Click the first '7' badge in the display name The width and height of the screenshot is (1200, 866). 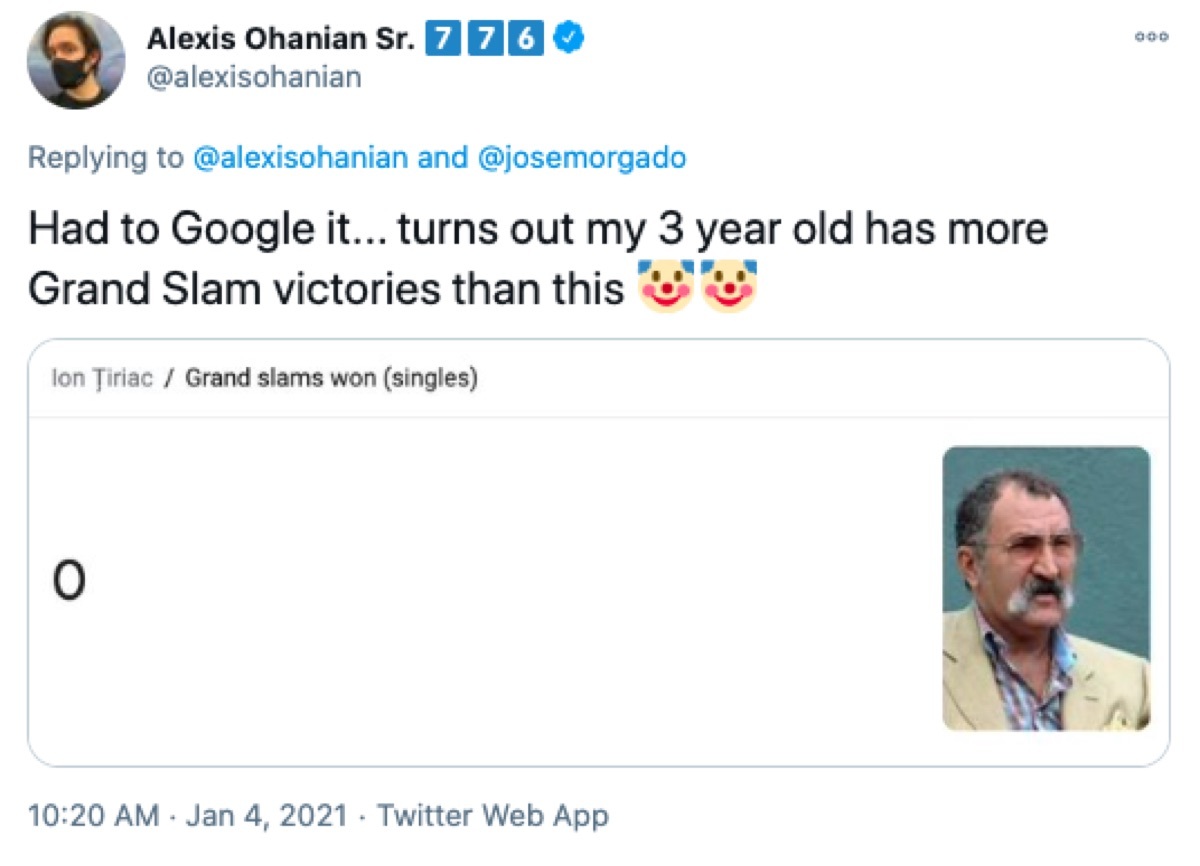point(443,40)
